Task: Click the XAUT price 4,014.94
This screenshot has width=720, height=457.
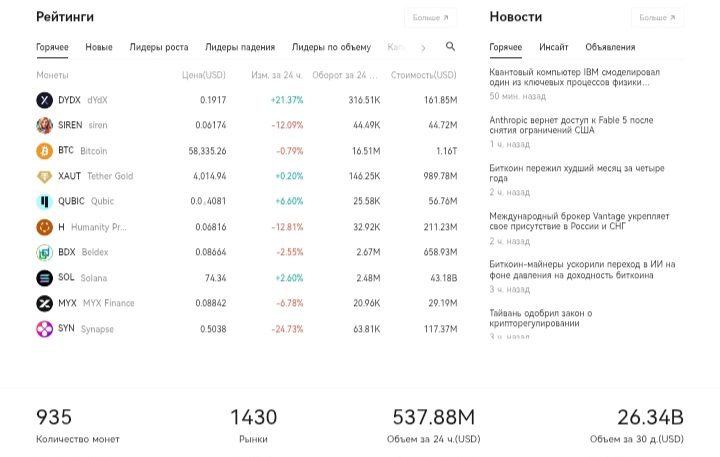Action: point(209,176)
